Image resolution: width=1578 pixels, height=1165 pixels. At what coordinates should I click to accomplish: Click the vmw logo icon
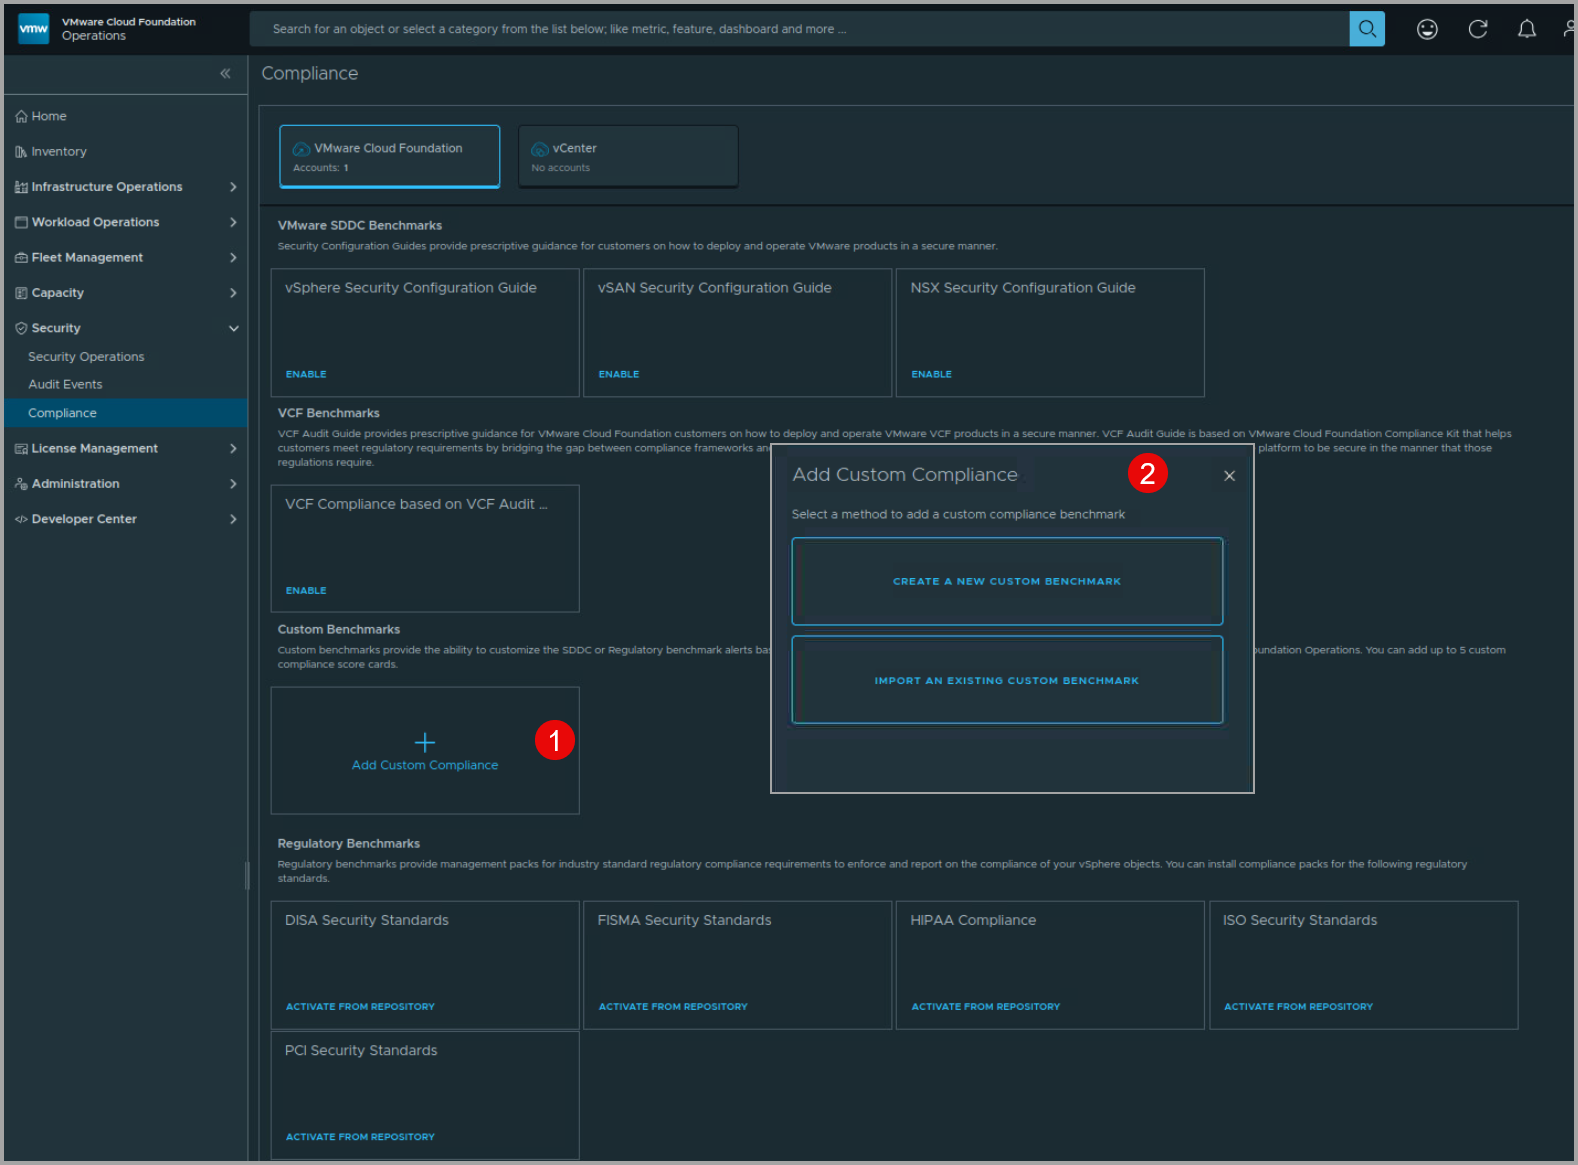pos(33,29)
